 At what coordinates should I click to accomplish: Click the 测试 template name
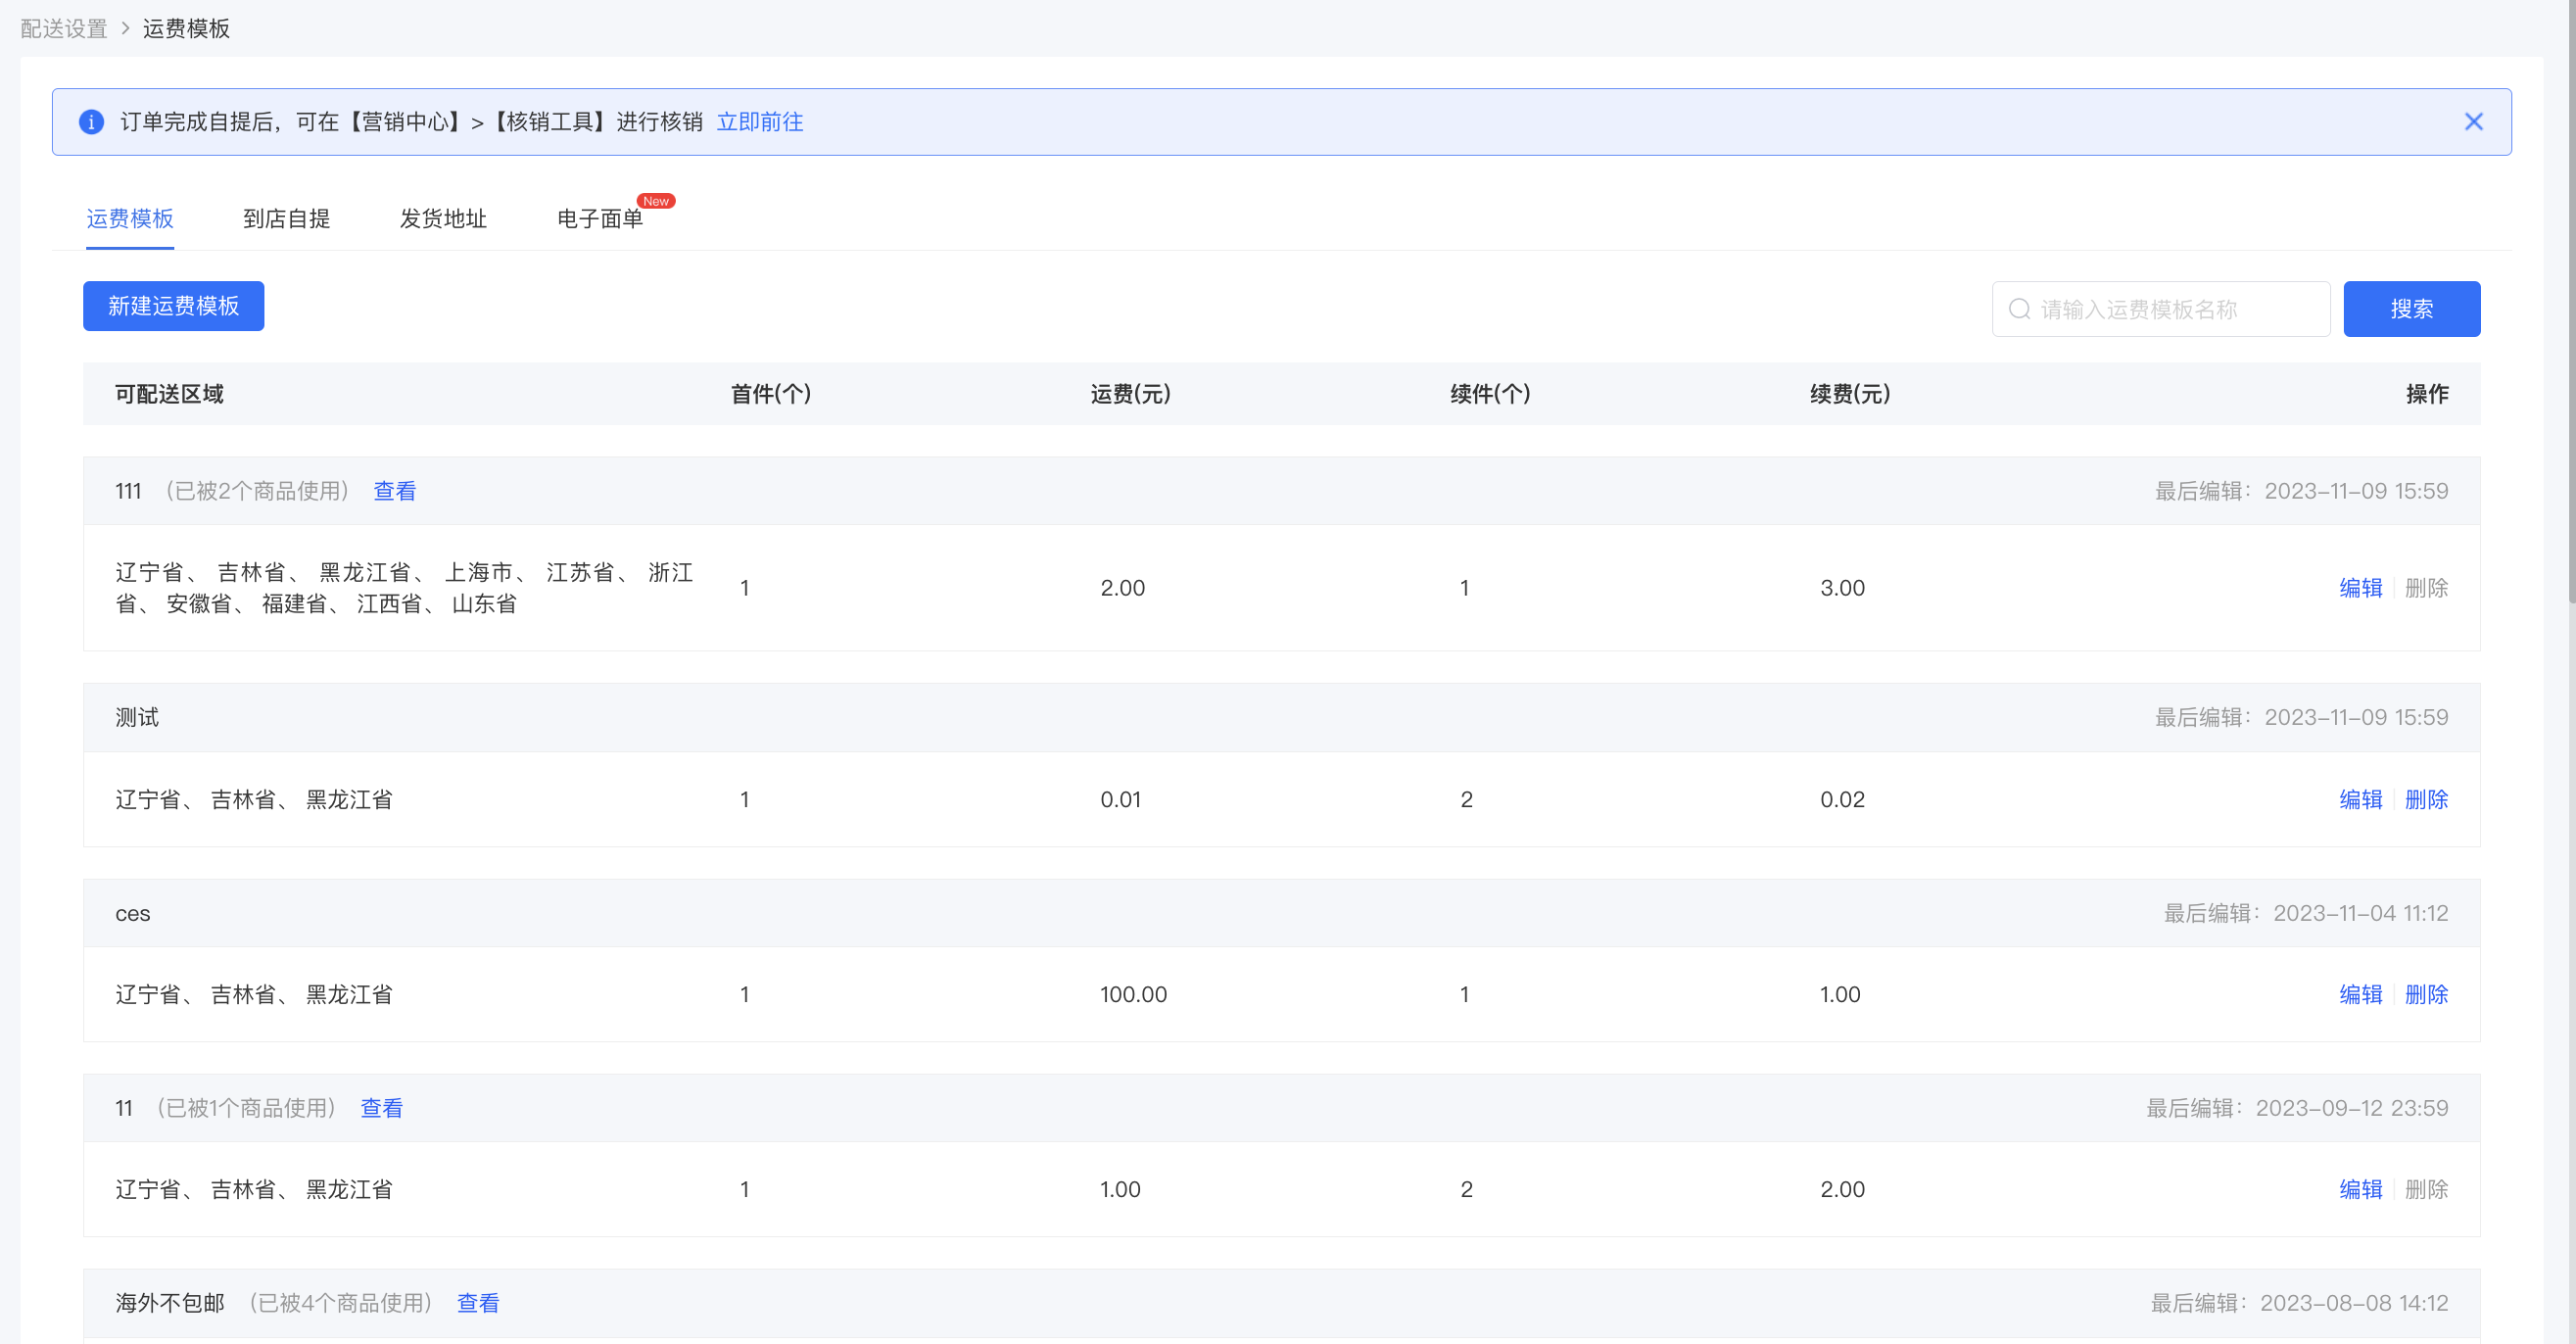(x=137, y=717)
